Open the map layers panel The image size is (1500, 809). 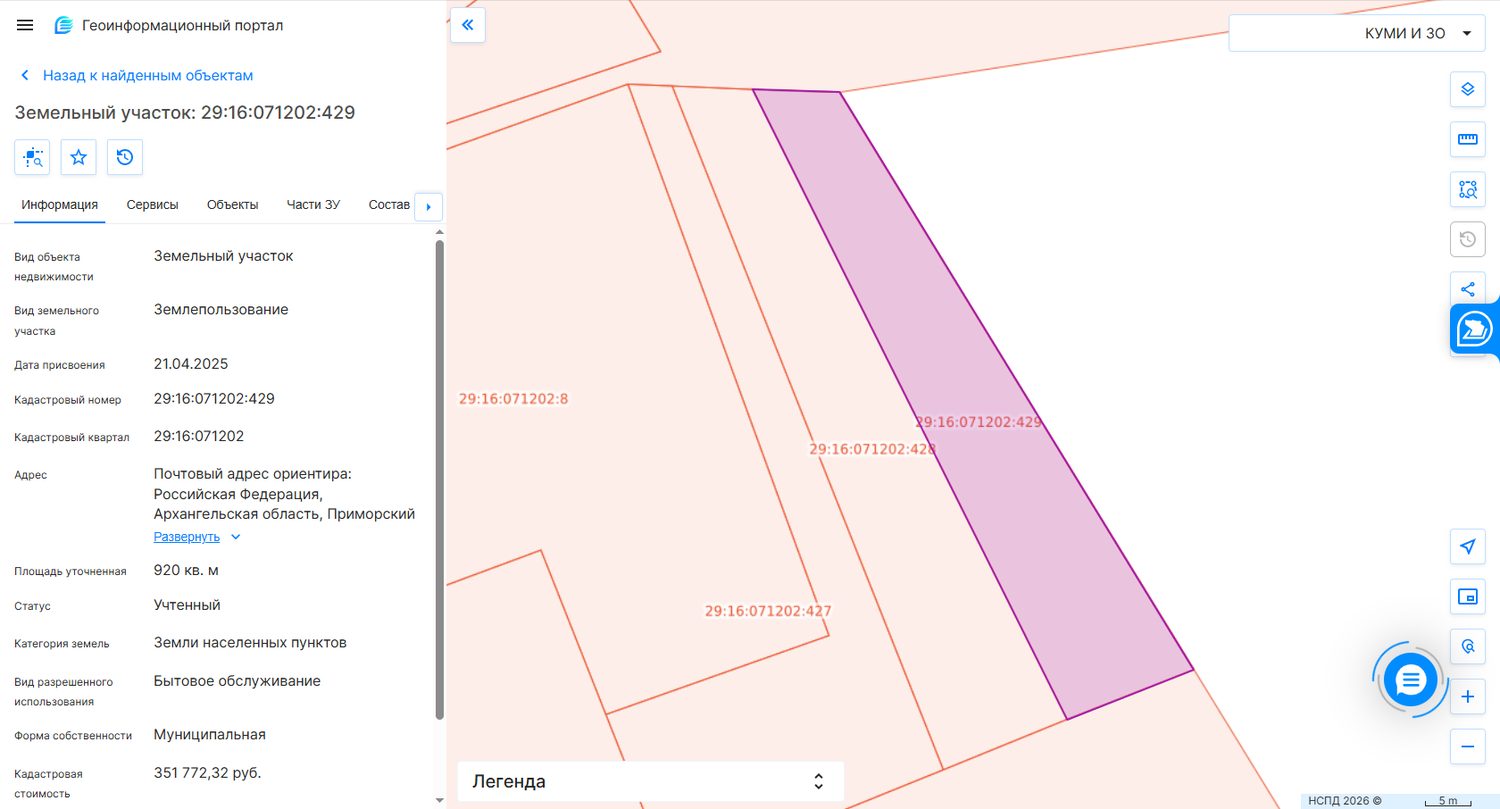[x=1468, y=89]
